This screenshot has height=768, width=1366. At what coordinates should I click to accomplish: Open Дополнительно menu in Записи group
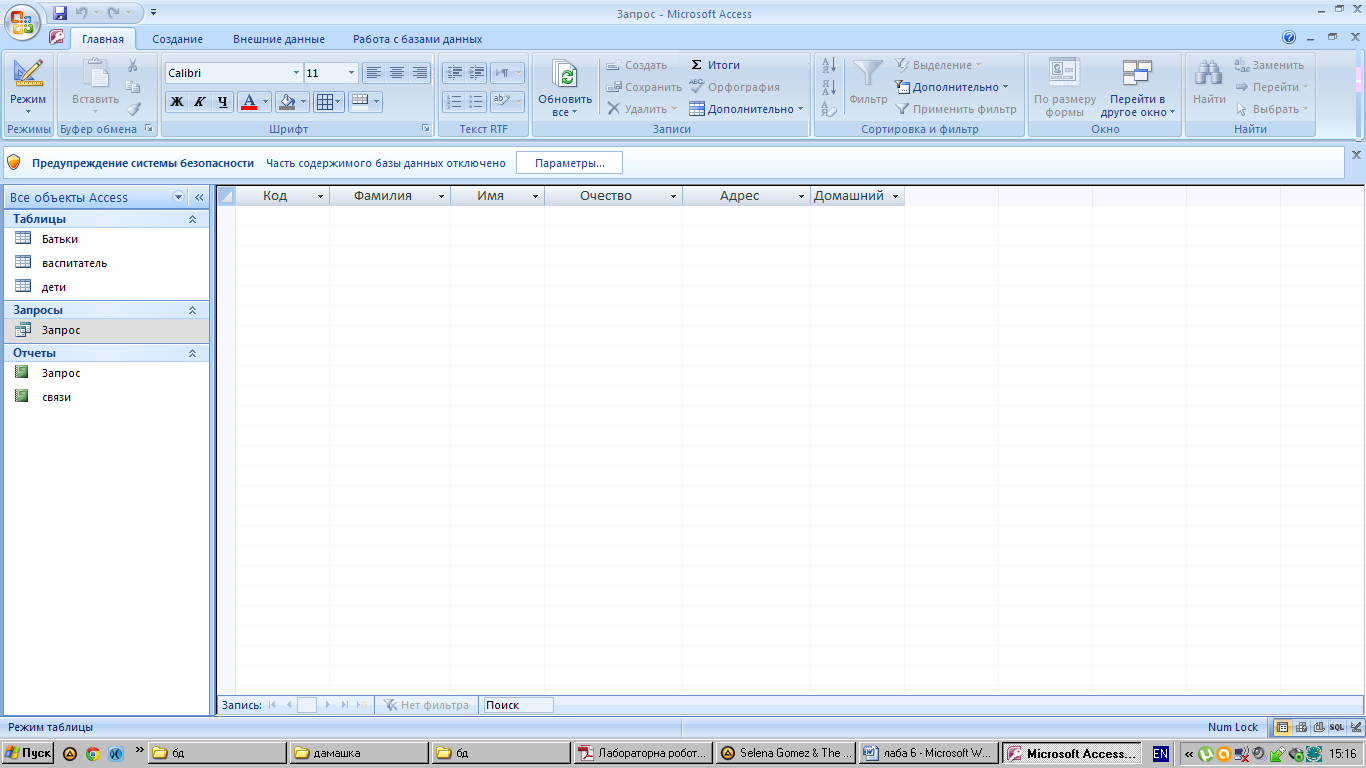click(746, 109)
